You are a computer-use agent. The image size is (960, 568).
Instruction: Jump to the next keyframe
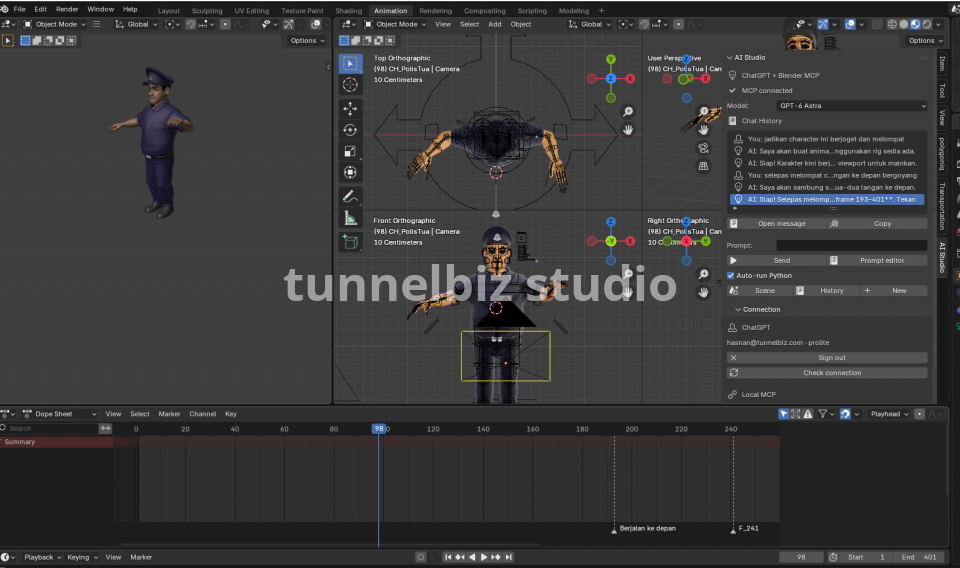pyautogui.click(x=496, y=557)
